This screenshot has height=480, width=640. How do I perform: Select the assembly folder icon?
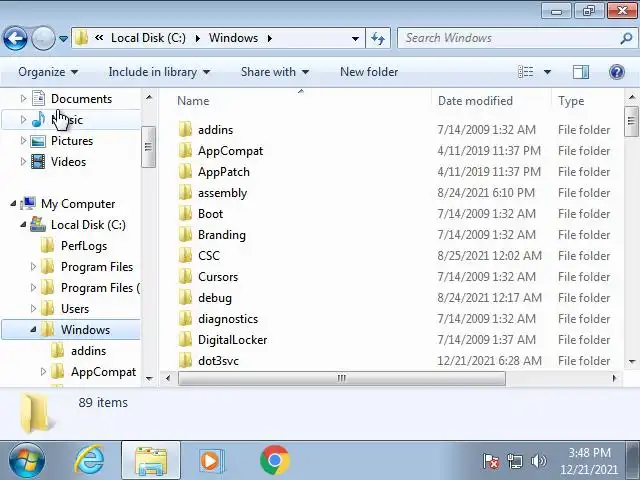coord(185,193)
